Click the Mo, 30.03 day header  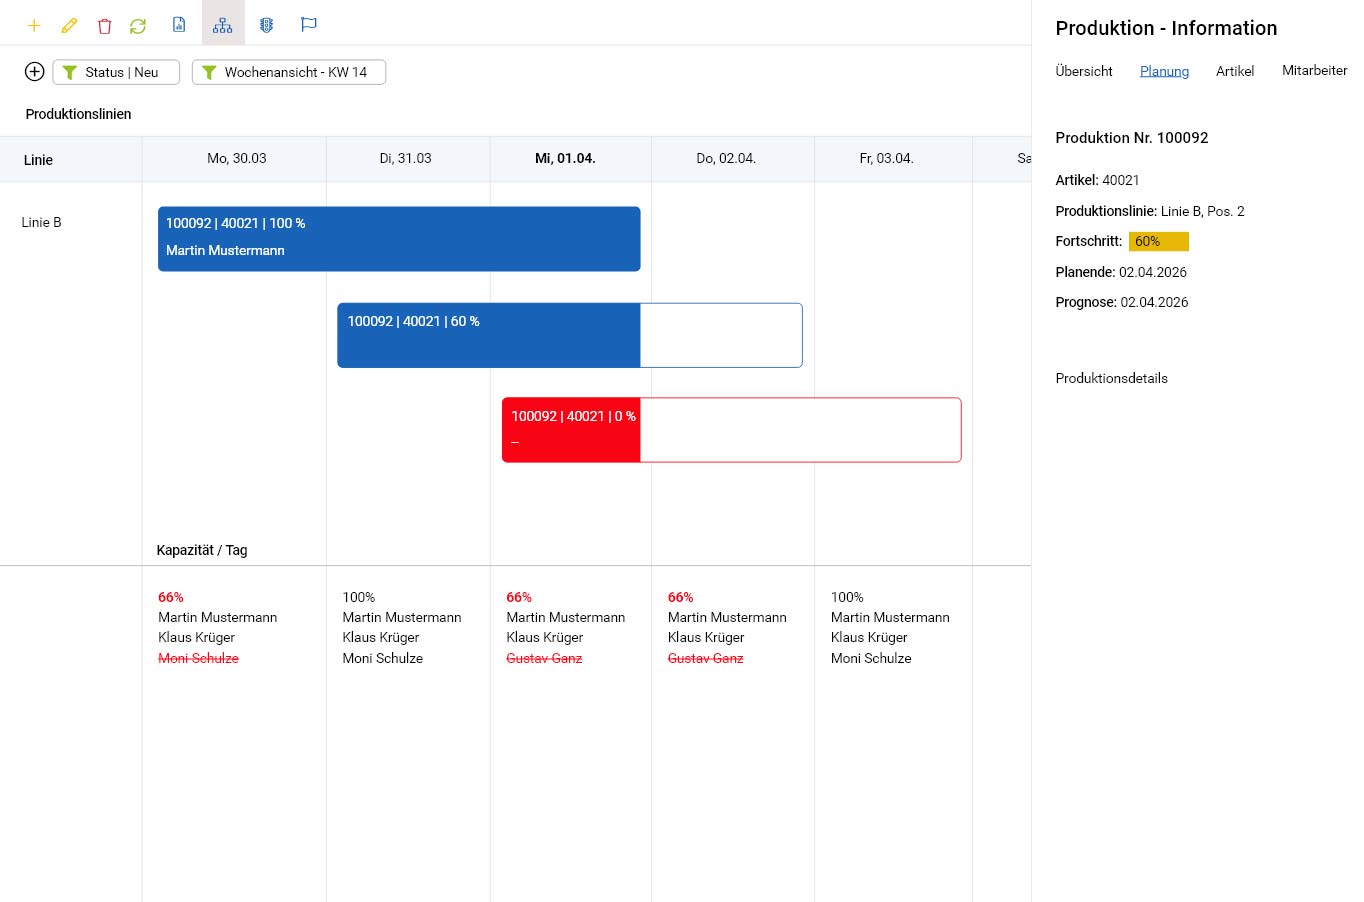point(237,158)
